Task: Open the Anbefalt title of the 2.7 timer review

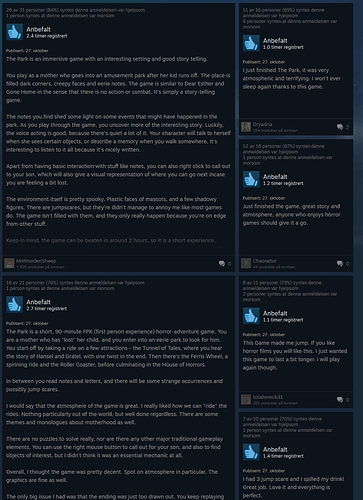Action: click(38, 302)
